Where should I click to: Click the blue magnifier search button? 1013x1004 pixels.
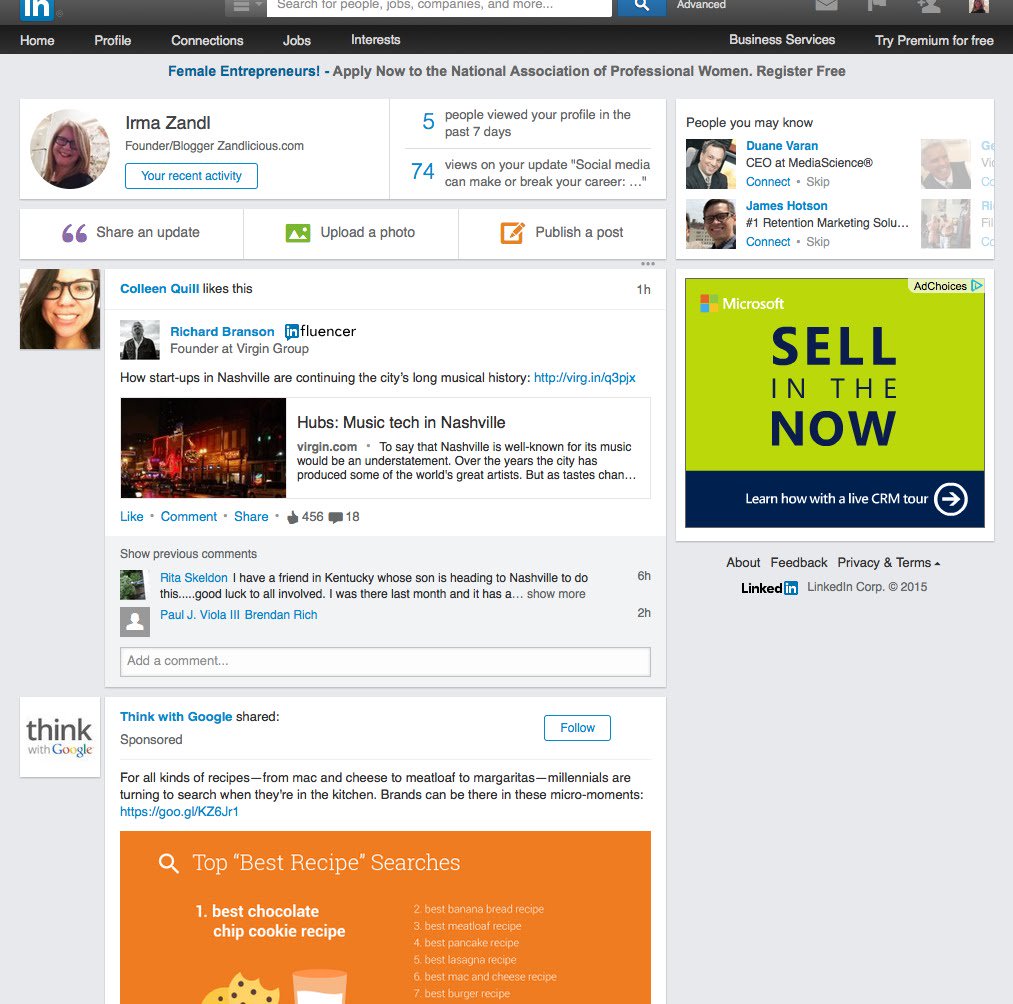click(642, 6)
